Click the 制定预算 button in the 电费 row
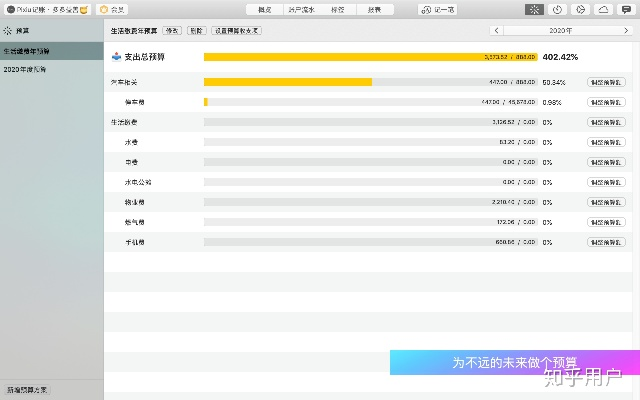Image resolution: width=640 pixels, height=400 pixels. (x=606, y=162)
